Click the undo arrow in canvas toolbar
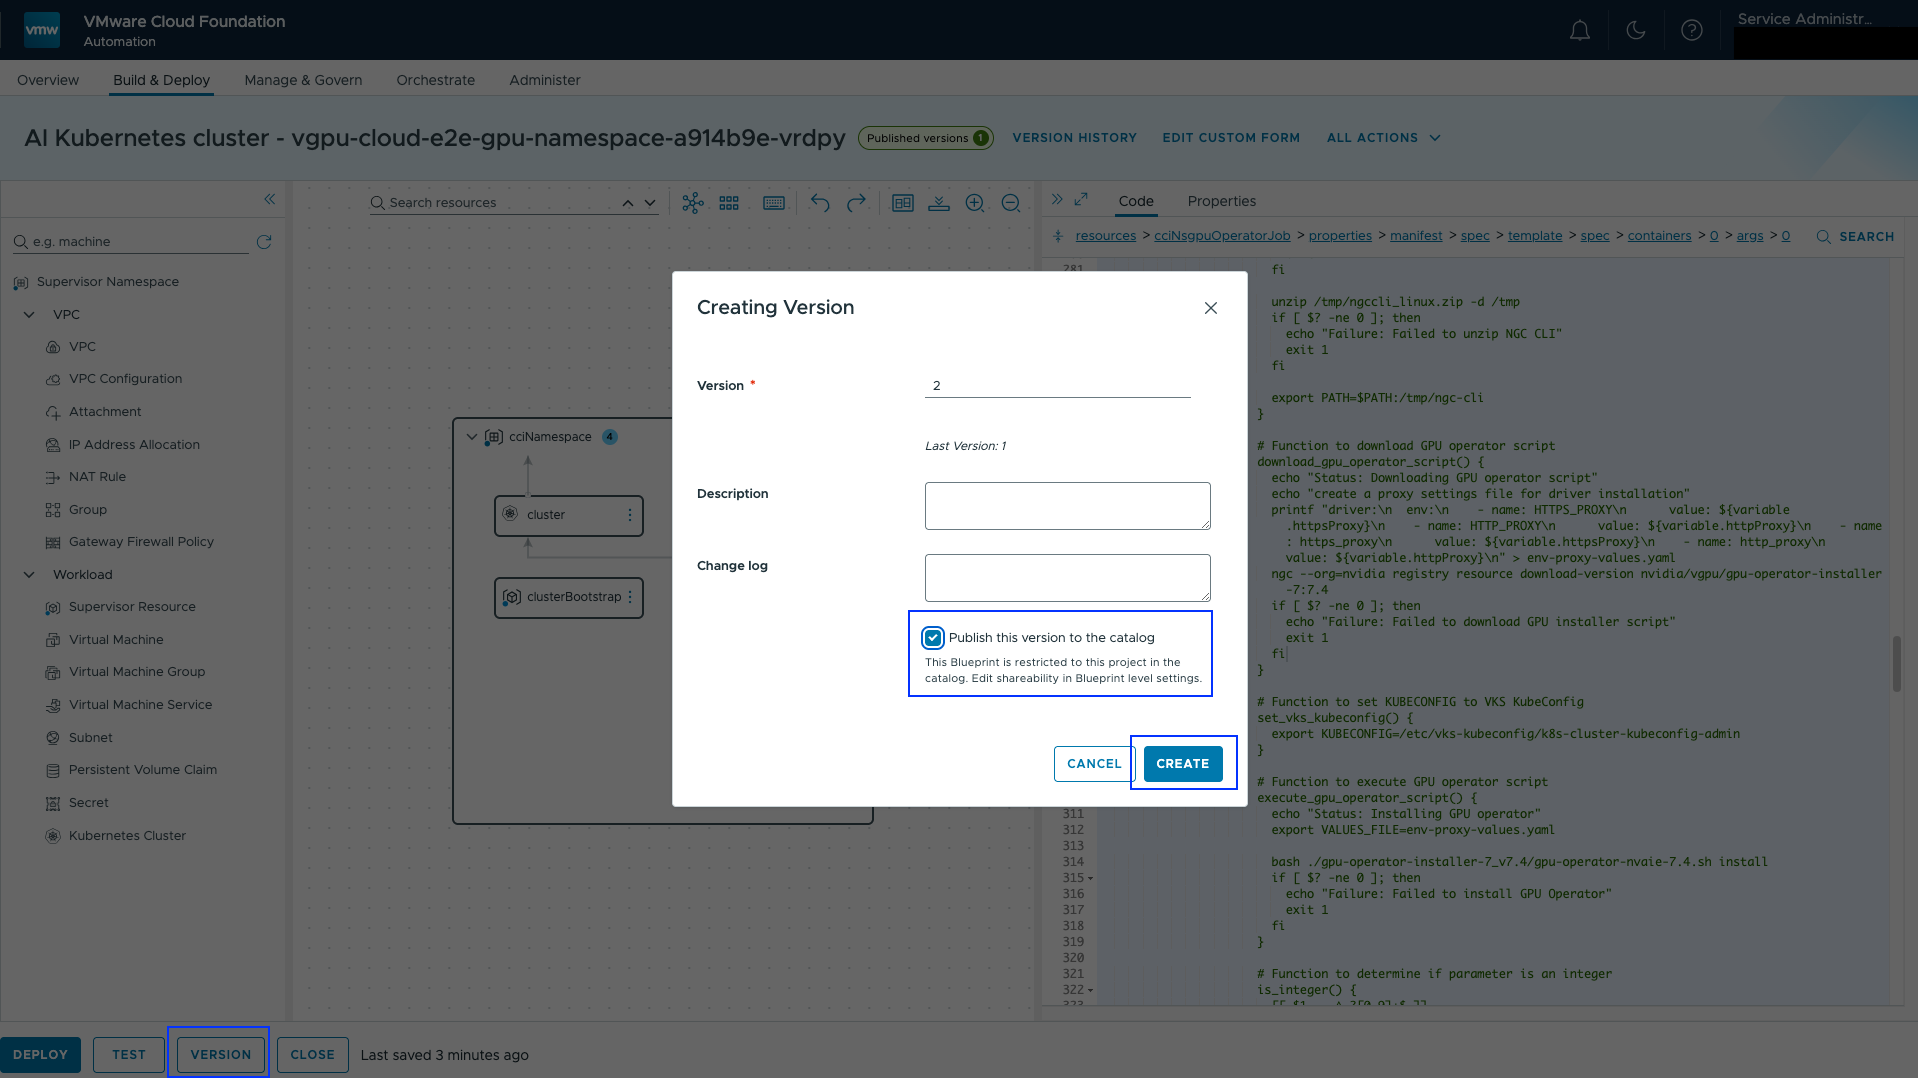This screenshot has width=1918, height=1078. click(x=820, y=203)
